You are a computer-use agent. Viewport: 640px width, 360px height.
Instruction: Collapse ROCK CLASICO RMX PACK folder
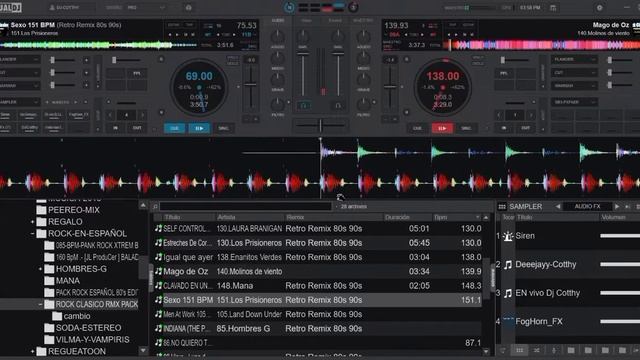pos(40,304)
